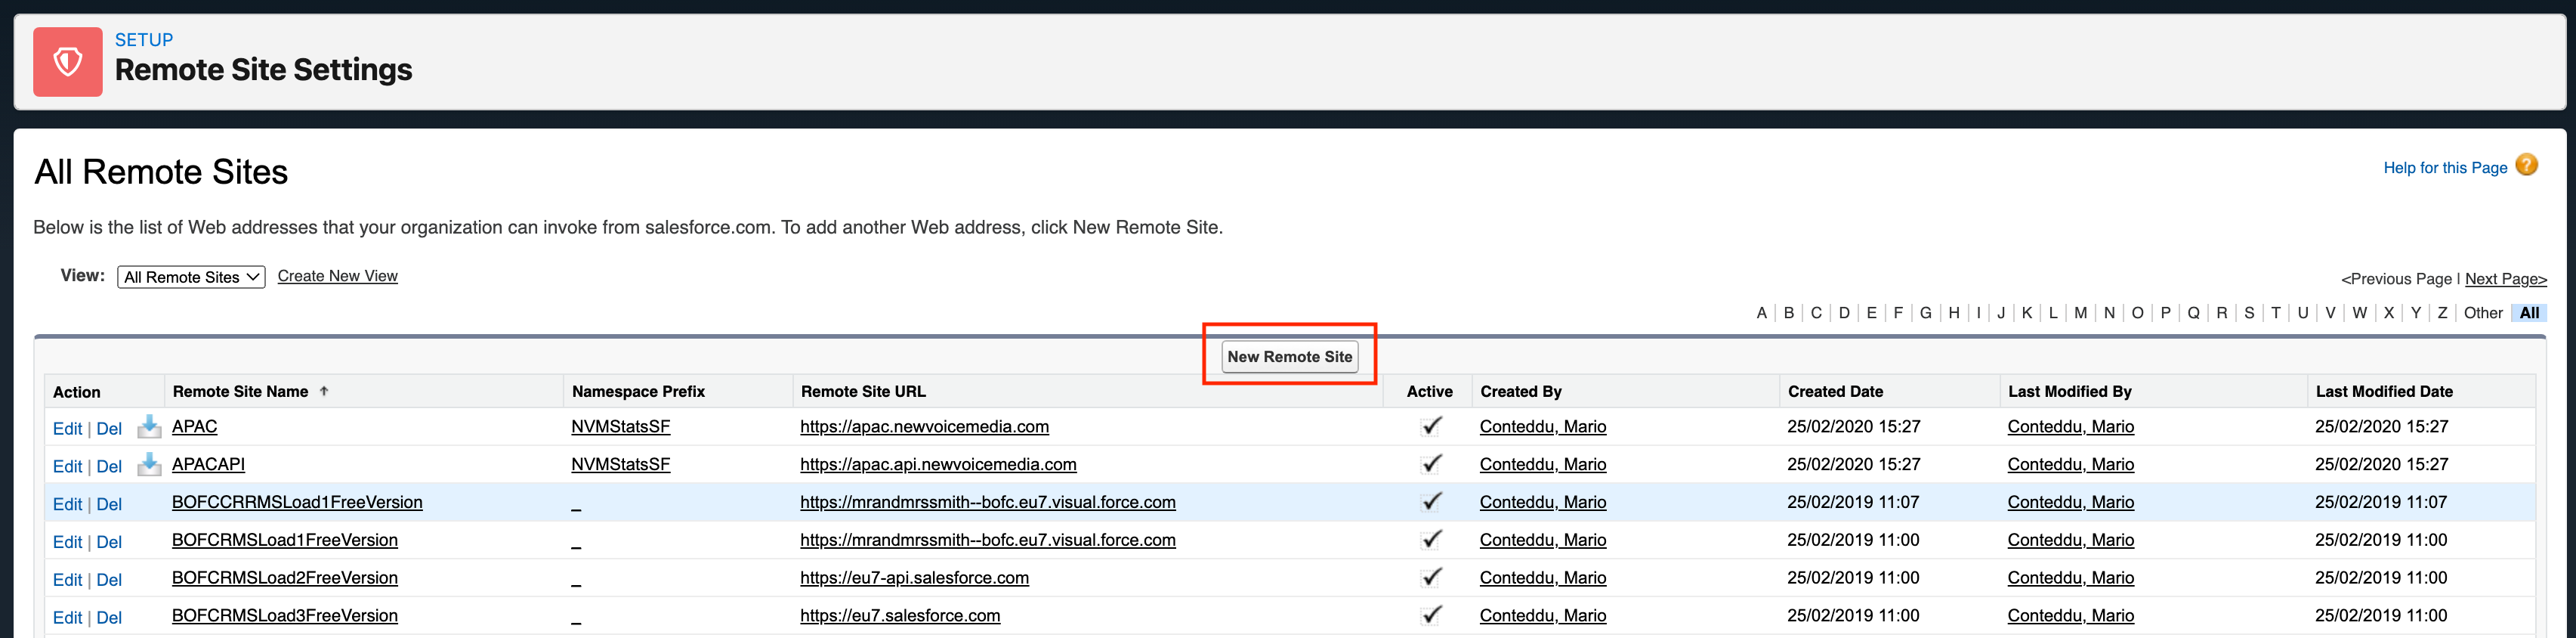Click the New Remote Site button

pos(1290,356)
